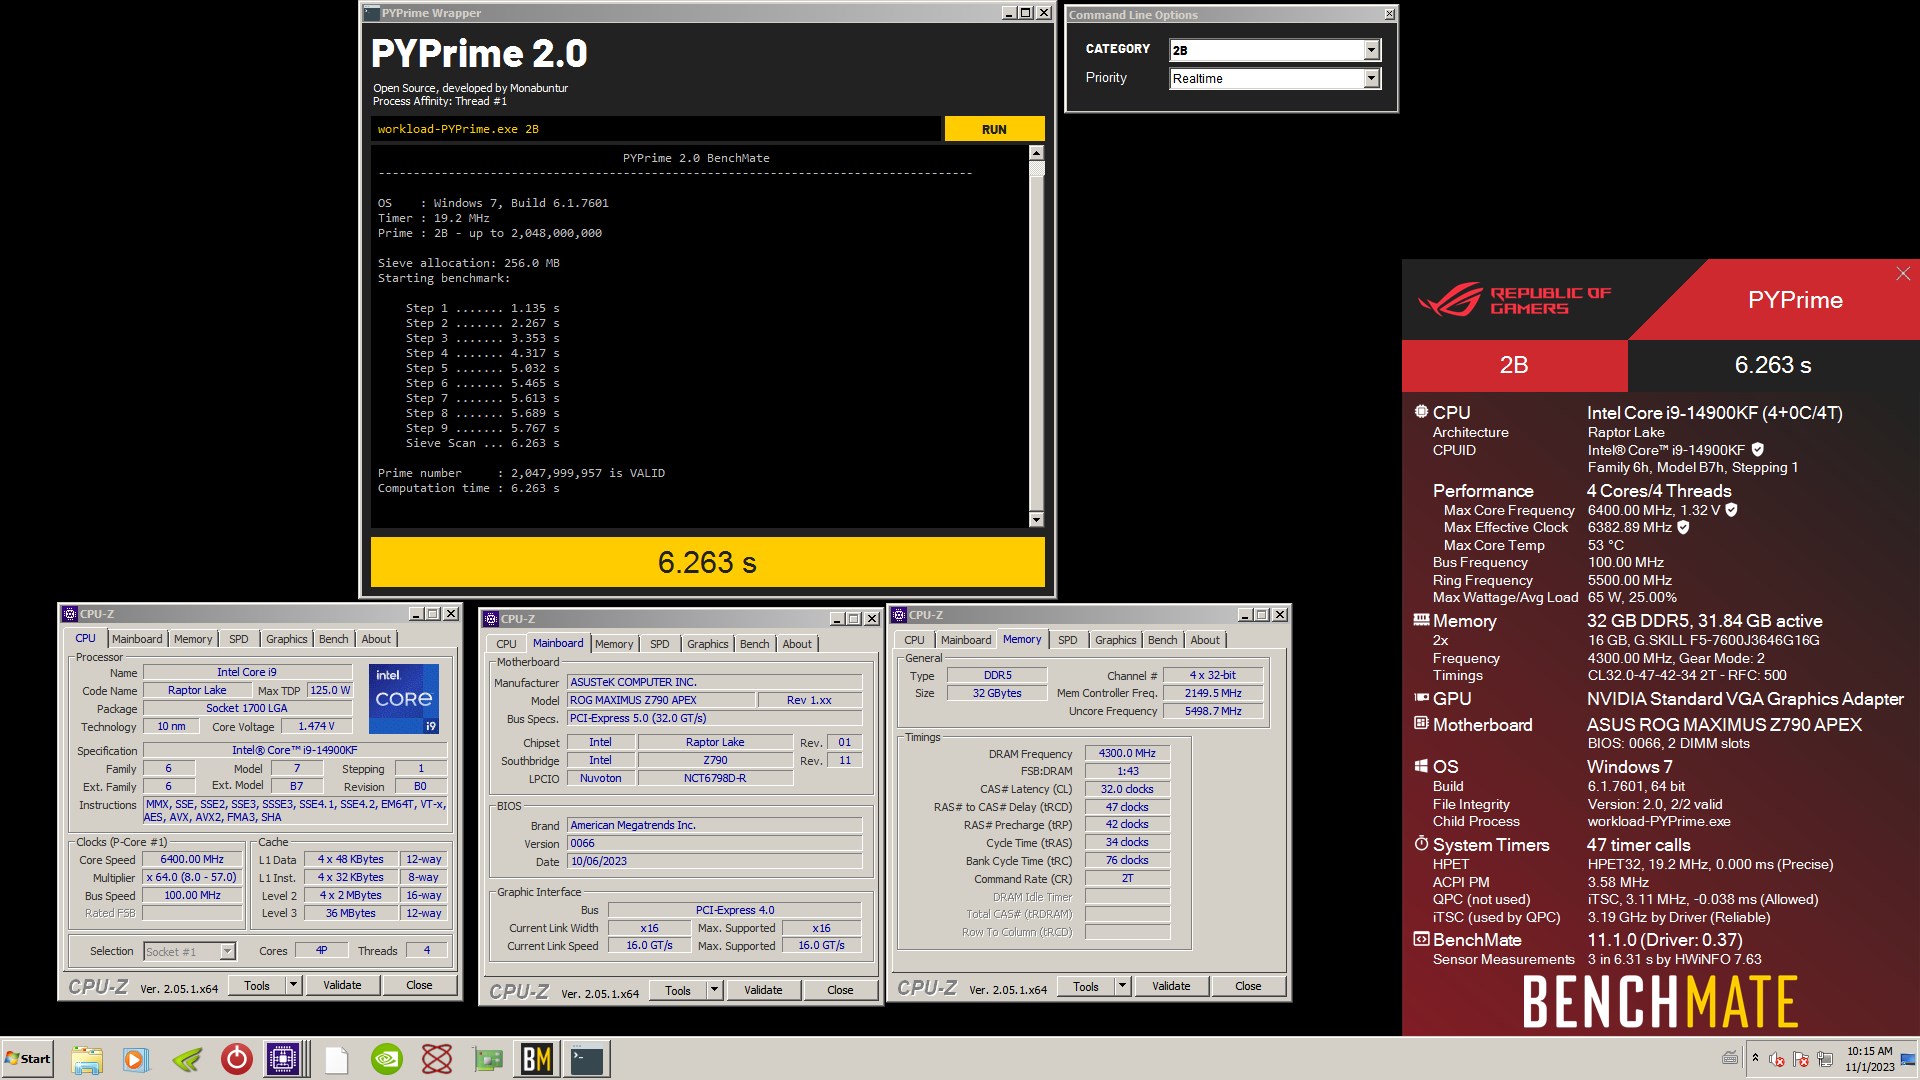Switch to BenchMate BM taskbar icon
Screen dimensions: 1920x1080
coord(537,1059)
